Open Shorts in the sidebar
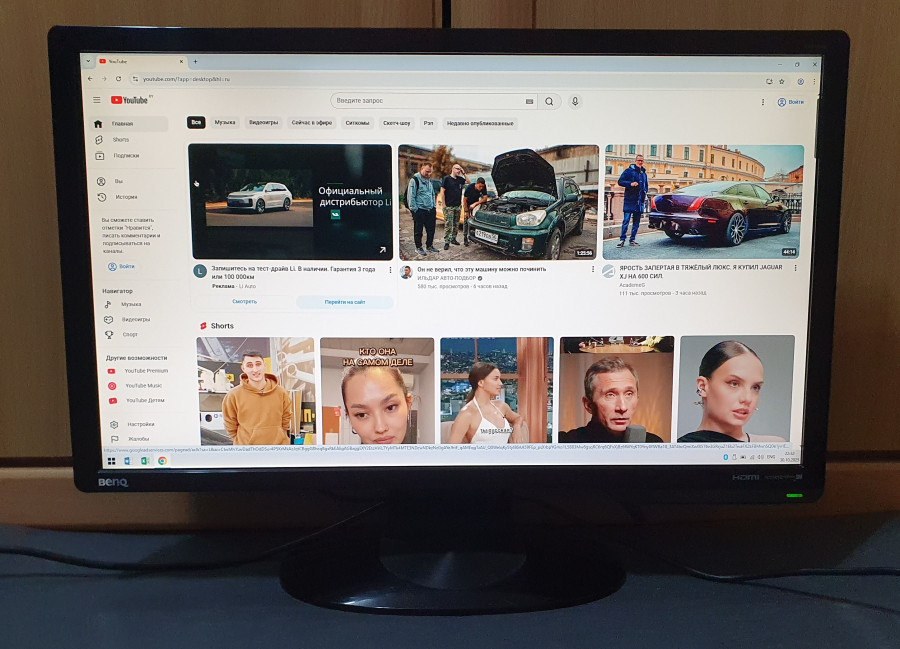The image size is (900, 649). (x=120, y=140)
